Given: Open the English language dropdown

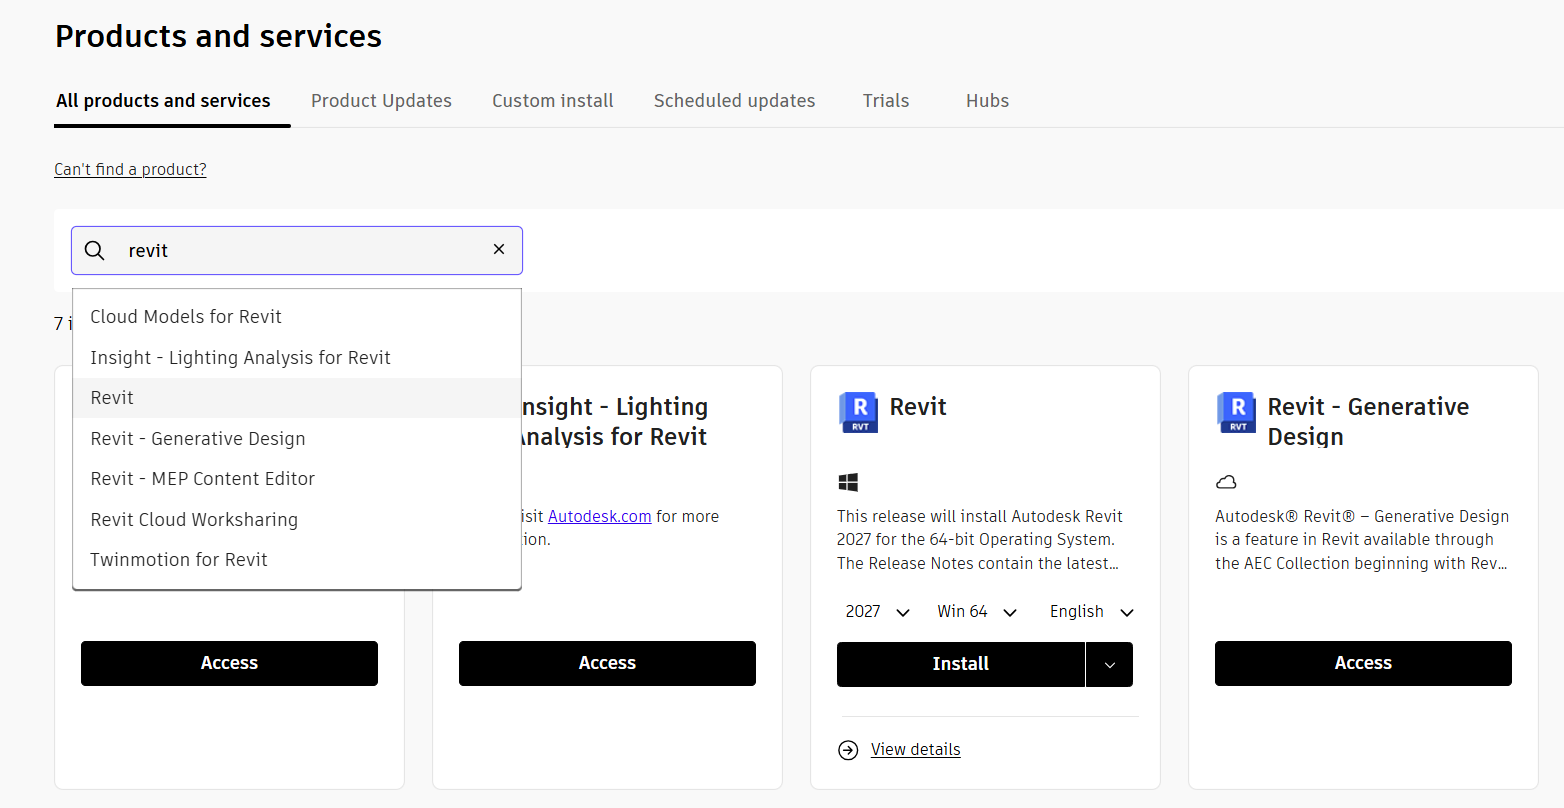Looking at the screenshot, I should coord(1092,612).
